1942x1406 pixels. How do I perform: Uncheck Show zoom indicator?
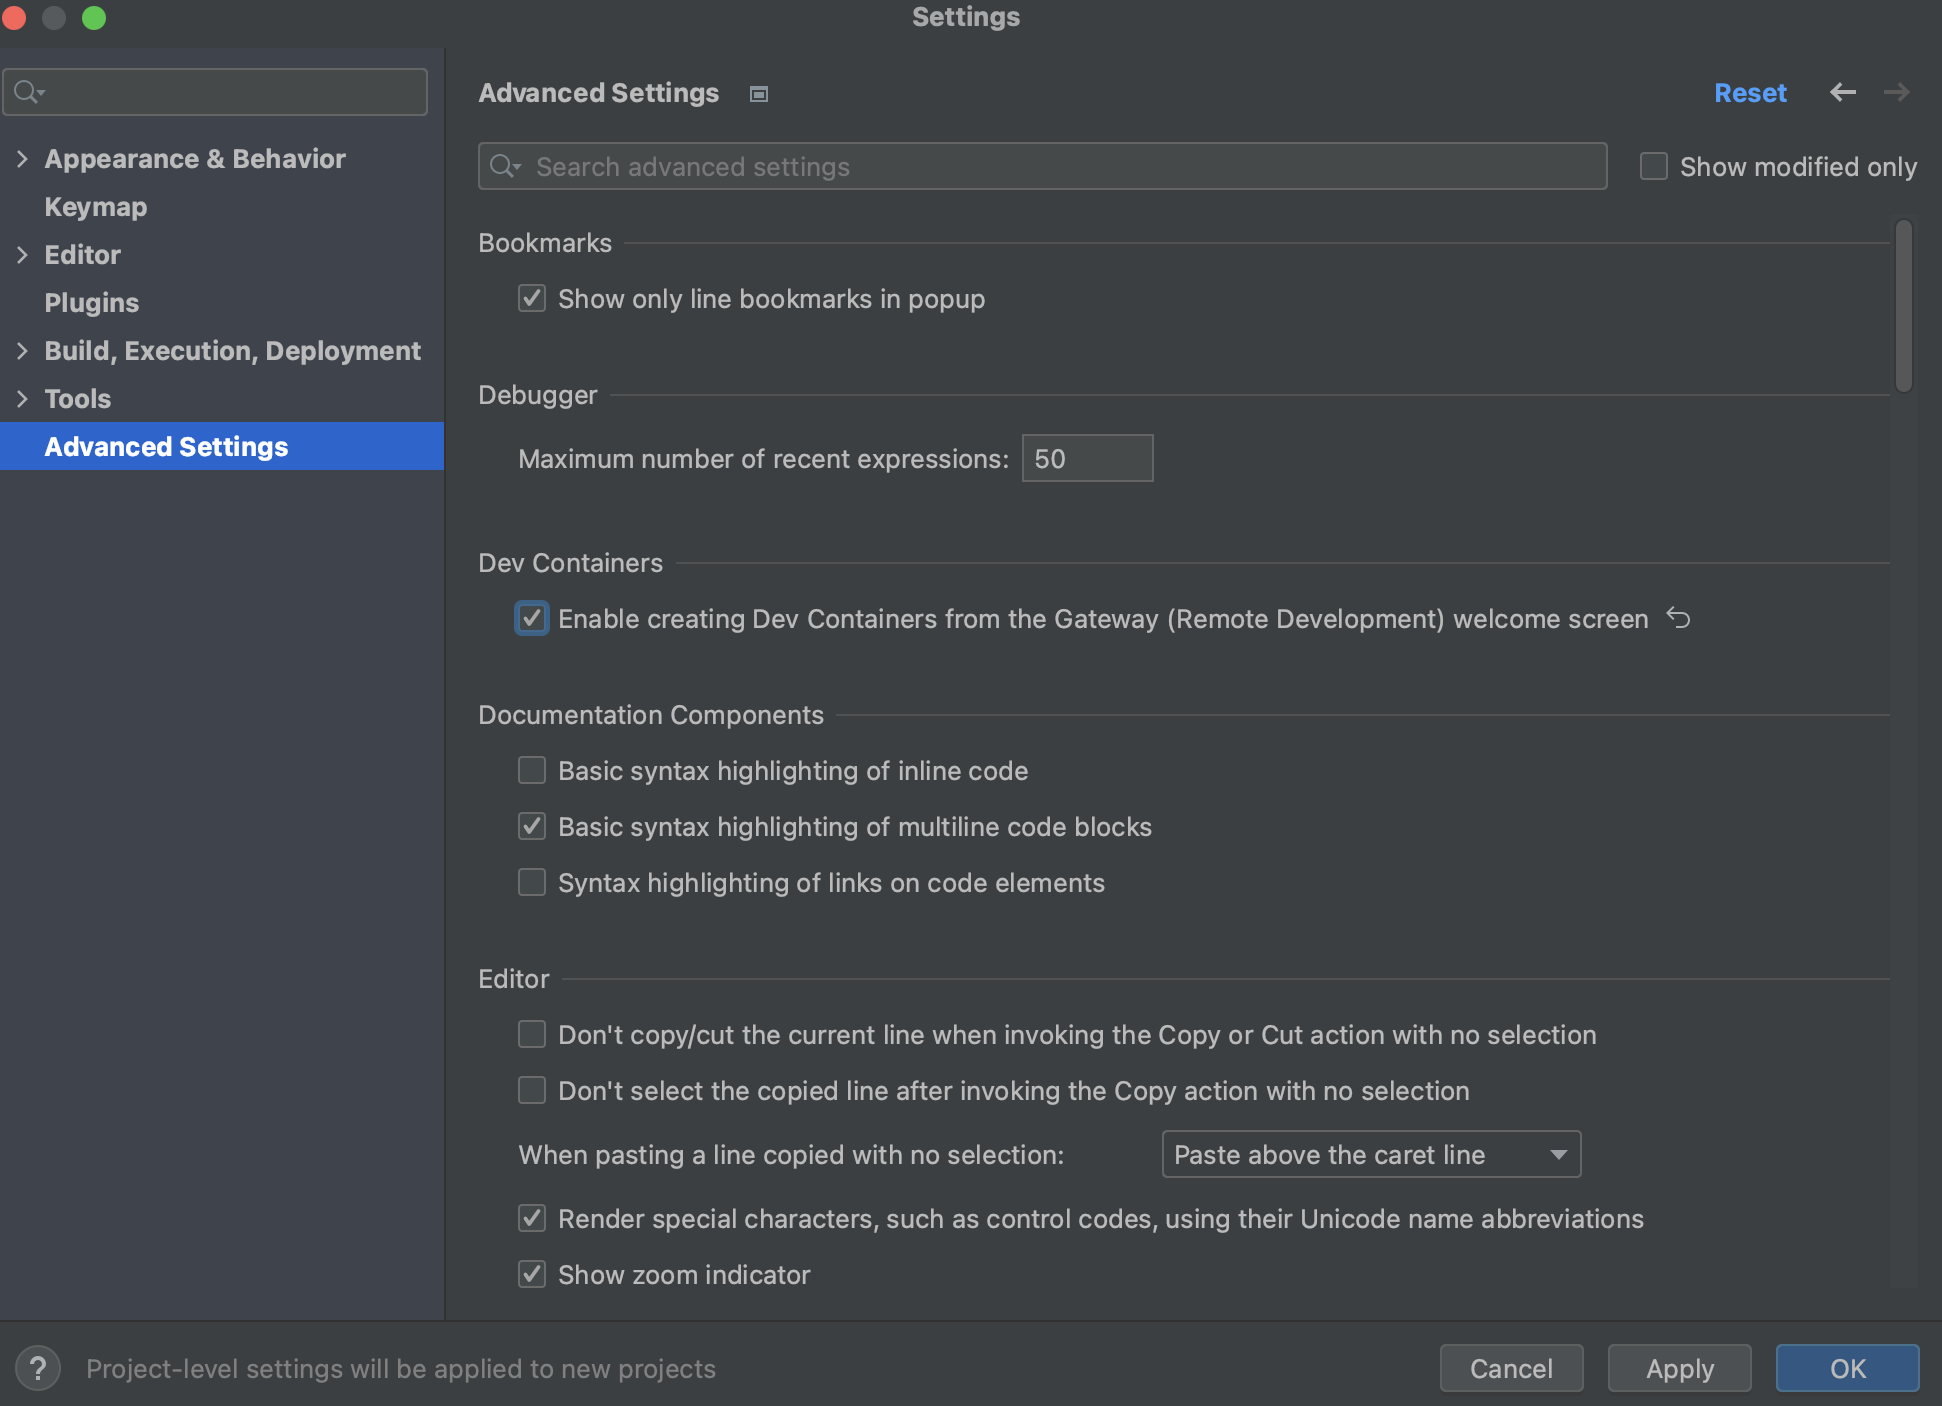(532, 1274)
